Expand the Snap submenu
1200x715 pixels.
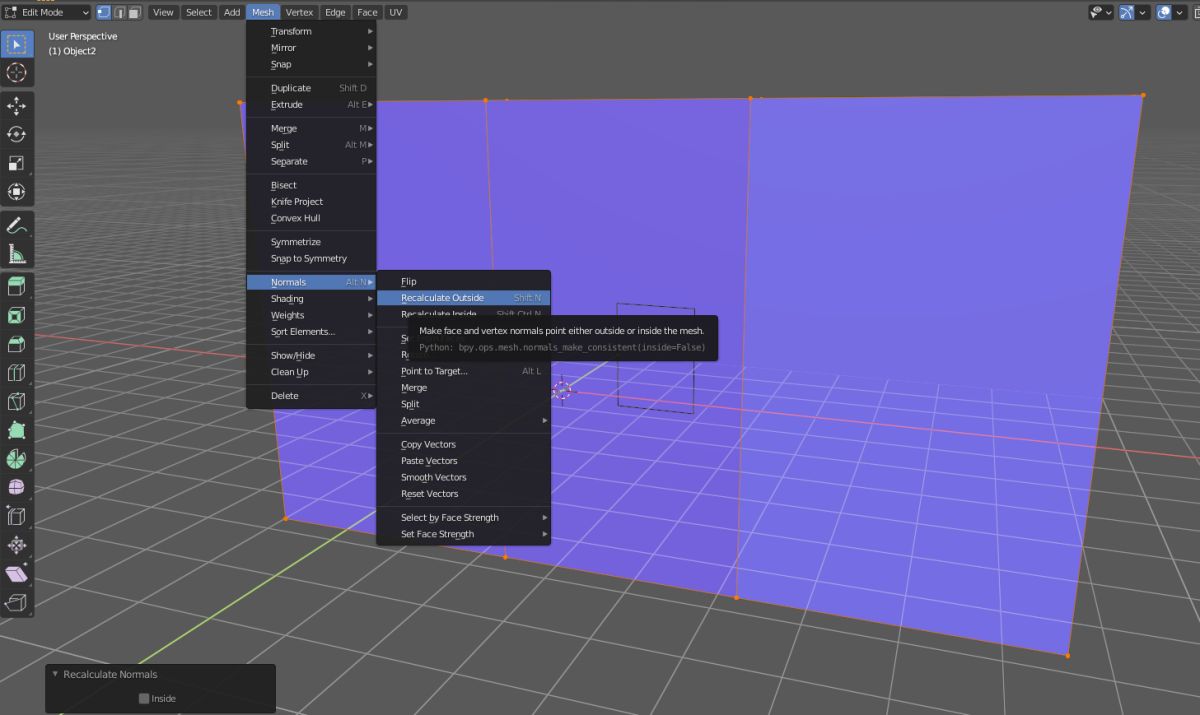tap(311, 64)
